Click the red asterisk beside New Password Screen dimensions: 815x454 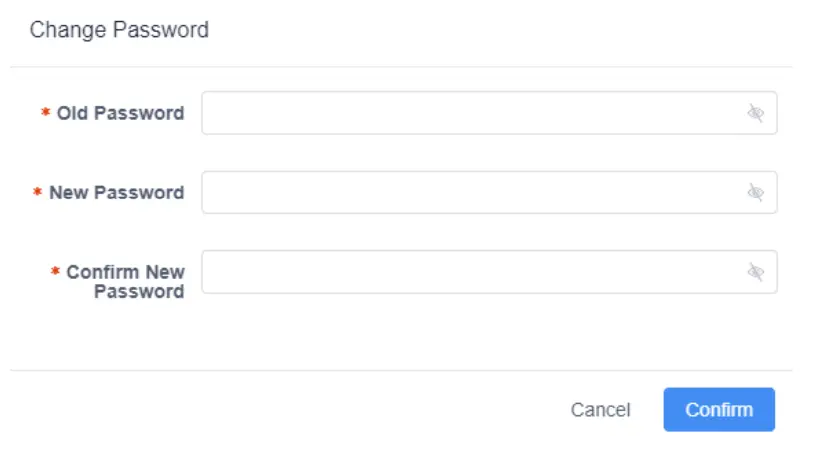[38, 192]
